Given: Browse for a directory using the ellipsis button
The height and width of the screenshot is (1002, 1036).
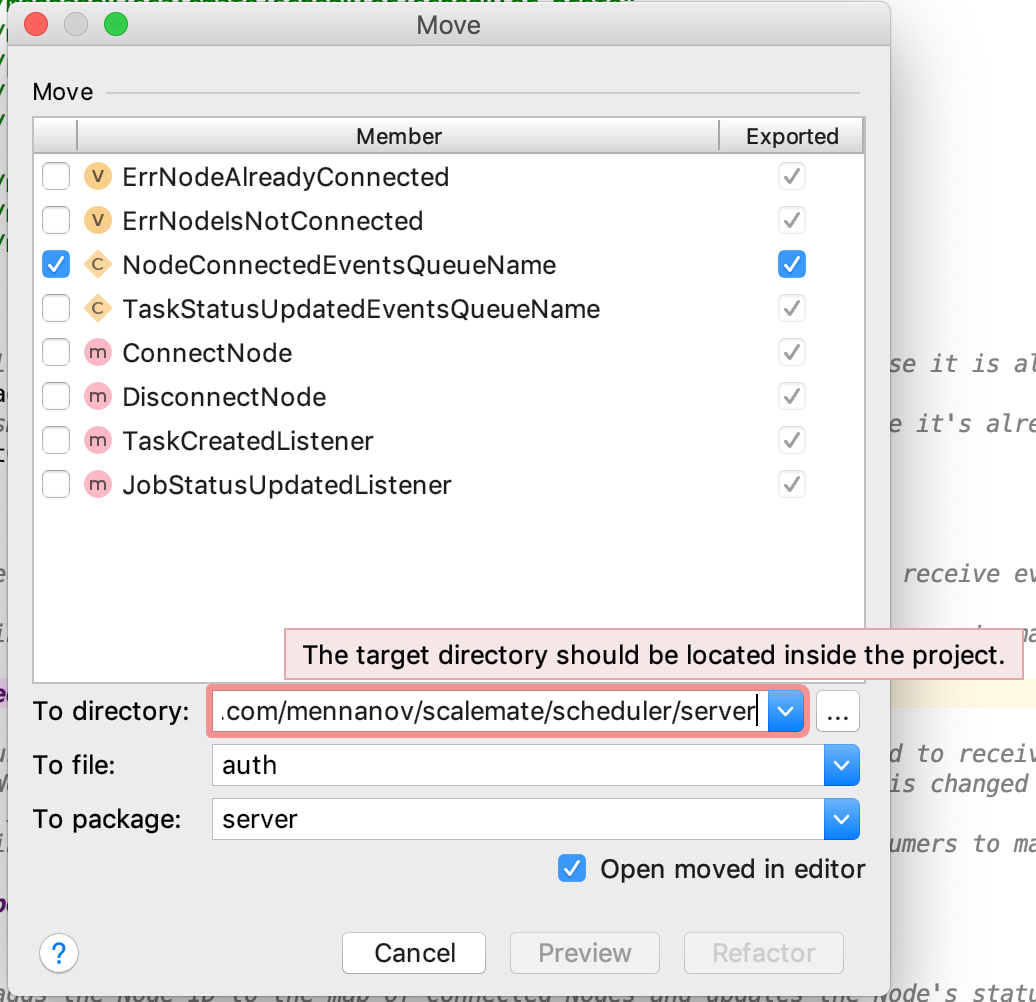Looking at the screenshot, I should pyautogui.click(x=838, y=711).
